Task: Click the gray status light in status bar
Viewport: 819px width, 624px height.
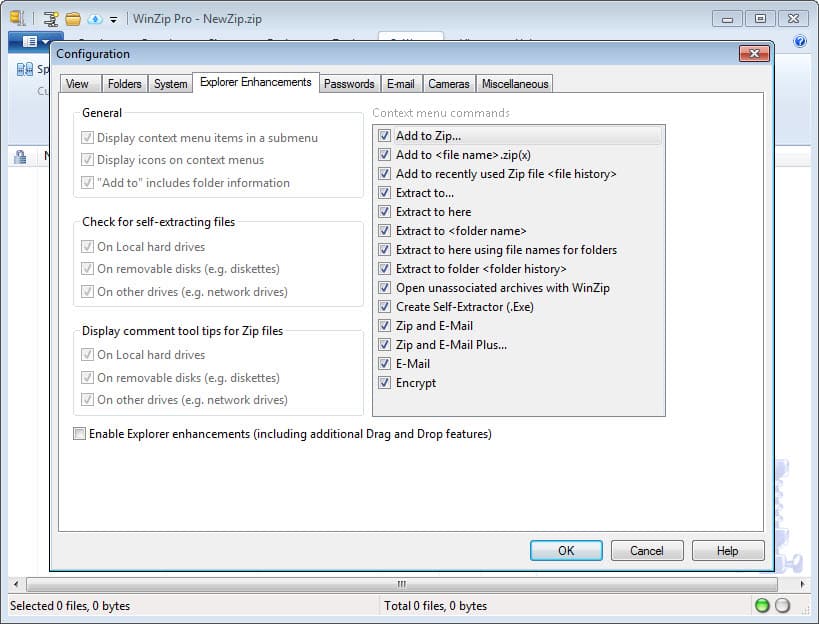Action: (x=782, y=605)
